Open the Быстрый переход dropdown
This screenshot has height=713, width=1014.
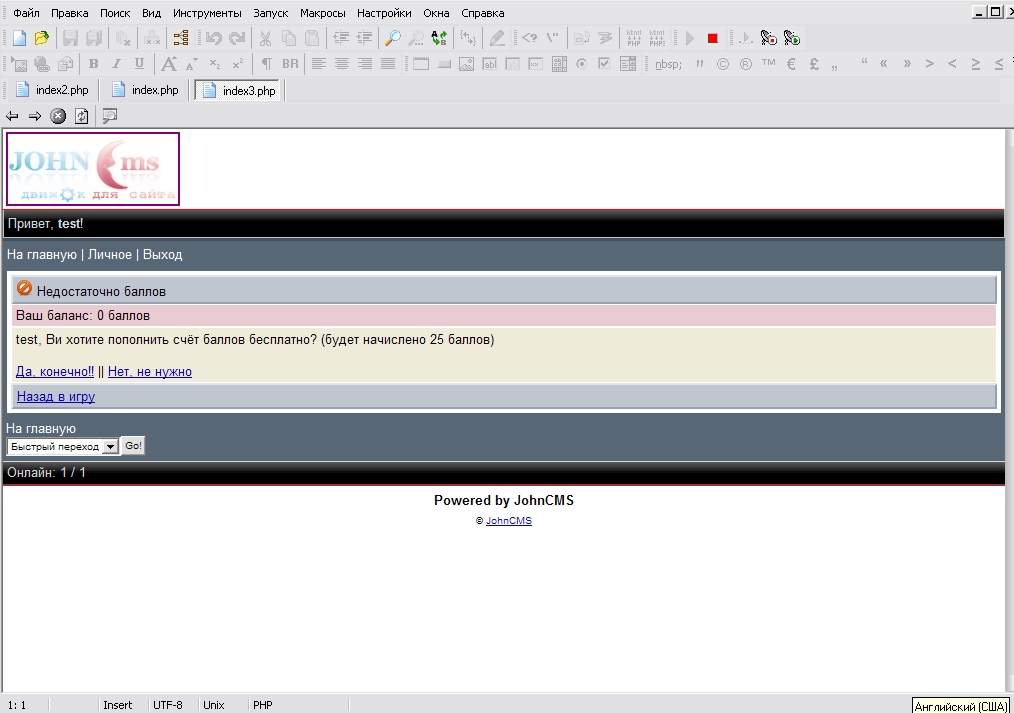(x=62, y=446)
